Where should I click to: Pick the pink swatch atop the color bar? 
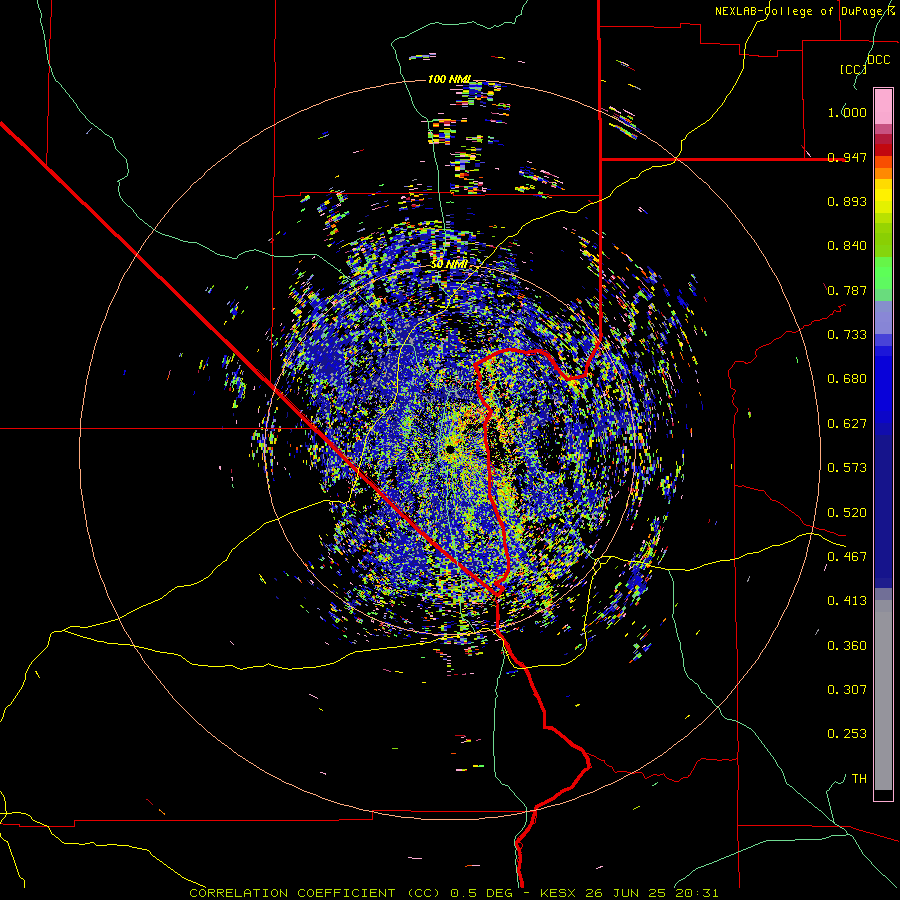click(x=883, y=106)
